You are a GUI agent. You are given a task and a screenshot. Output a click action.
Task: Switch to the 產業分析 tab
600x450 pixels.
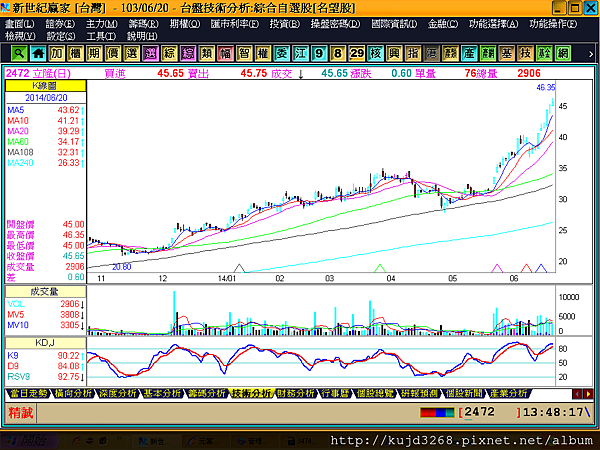tap(508, 393)
